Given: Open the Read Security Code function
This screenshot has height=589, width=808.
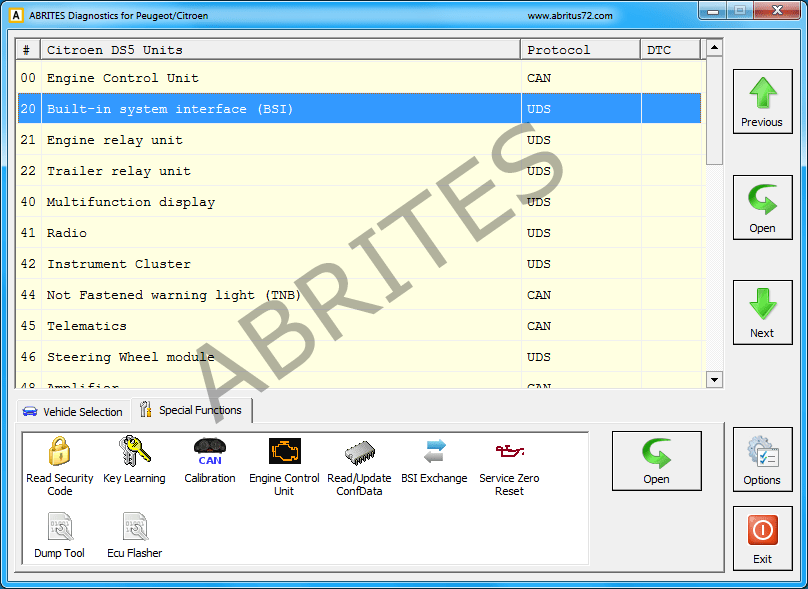Looking at the screenshot, I should (x=60, y=466).
